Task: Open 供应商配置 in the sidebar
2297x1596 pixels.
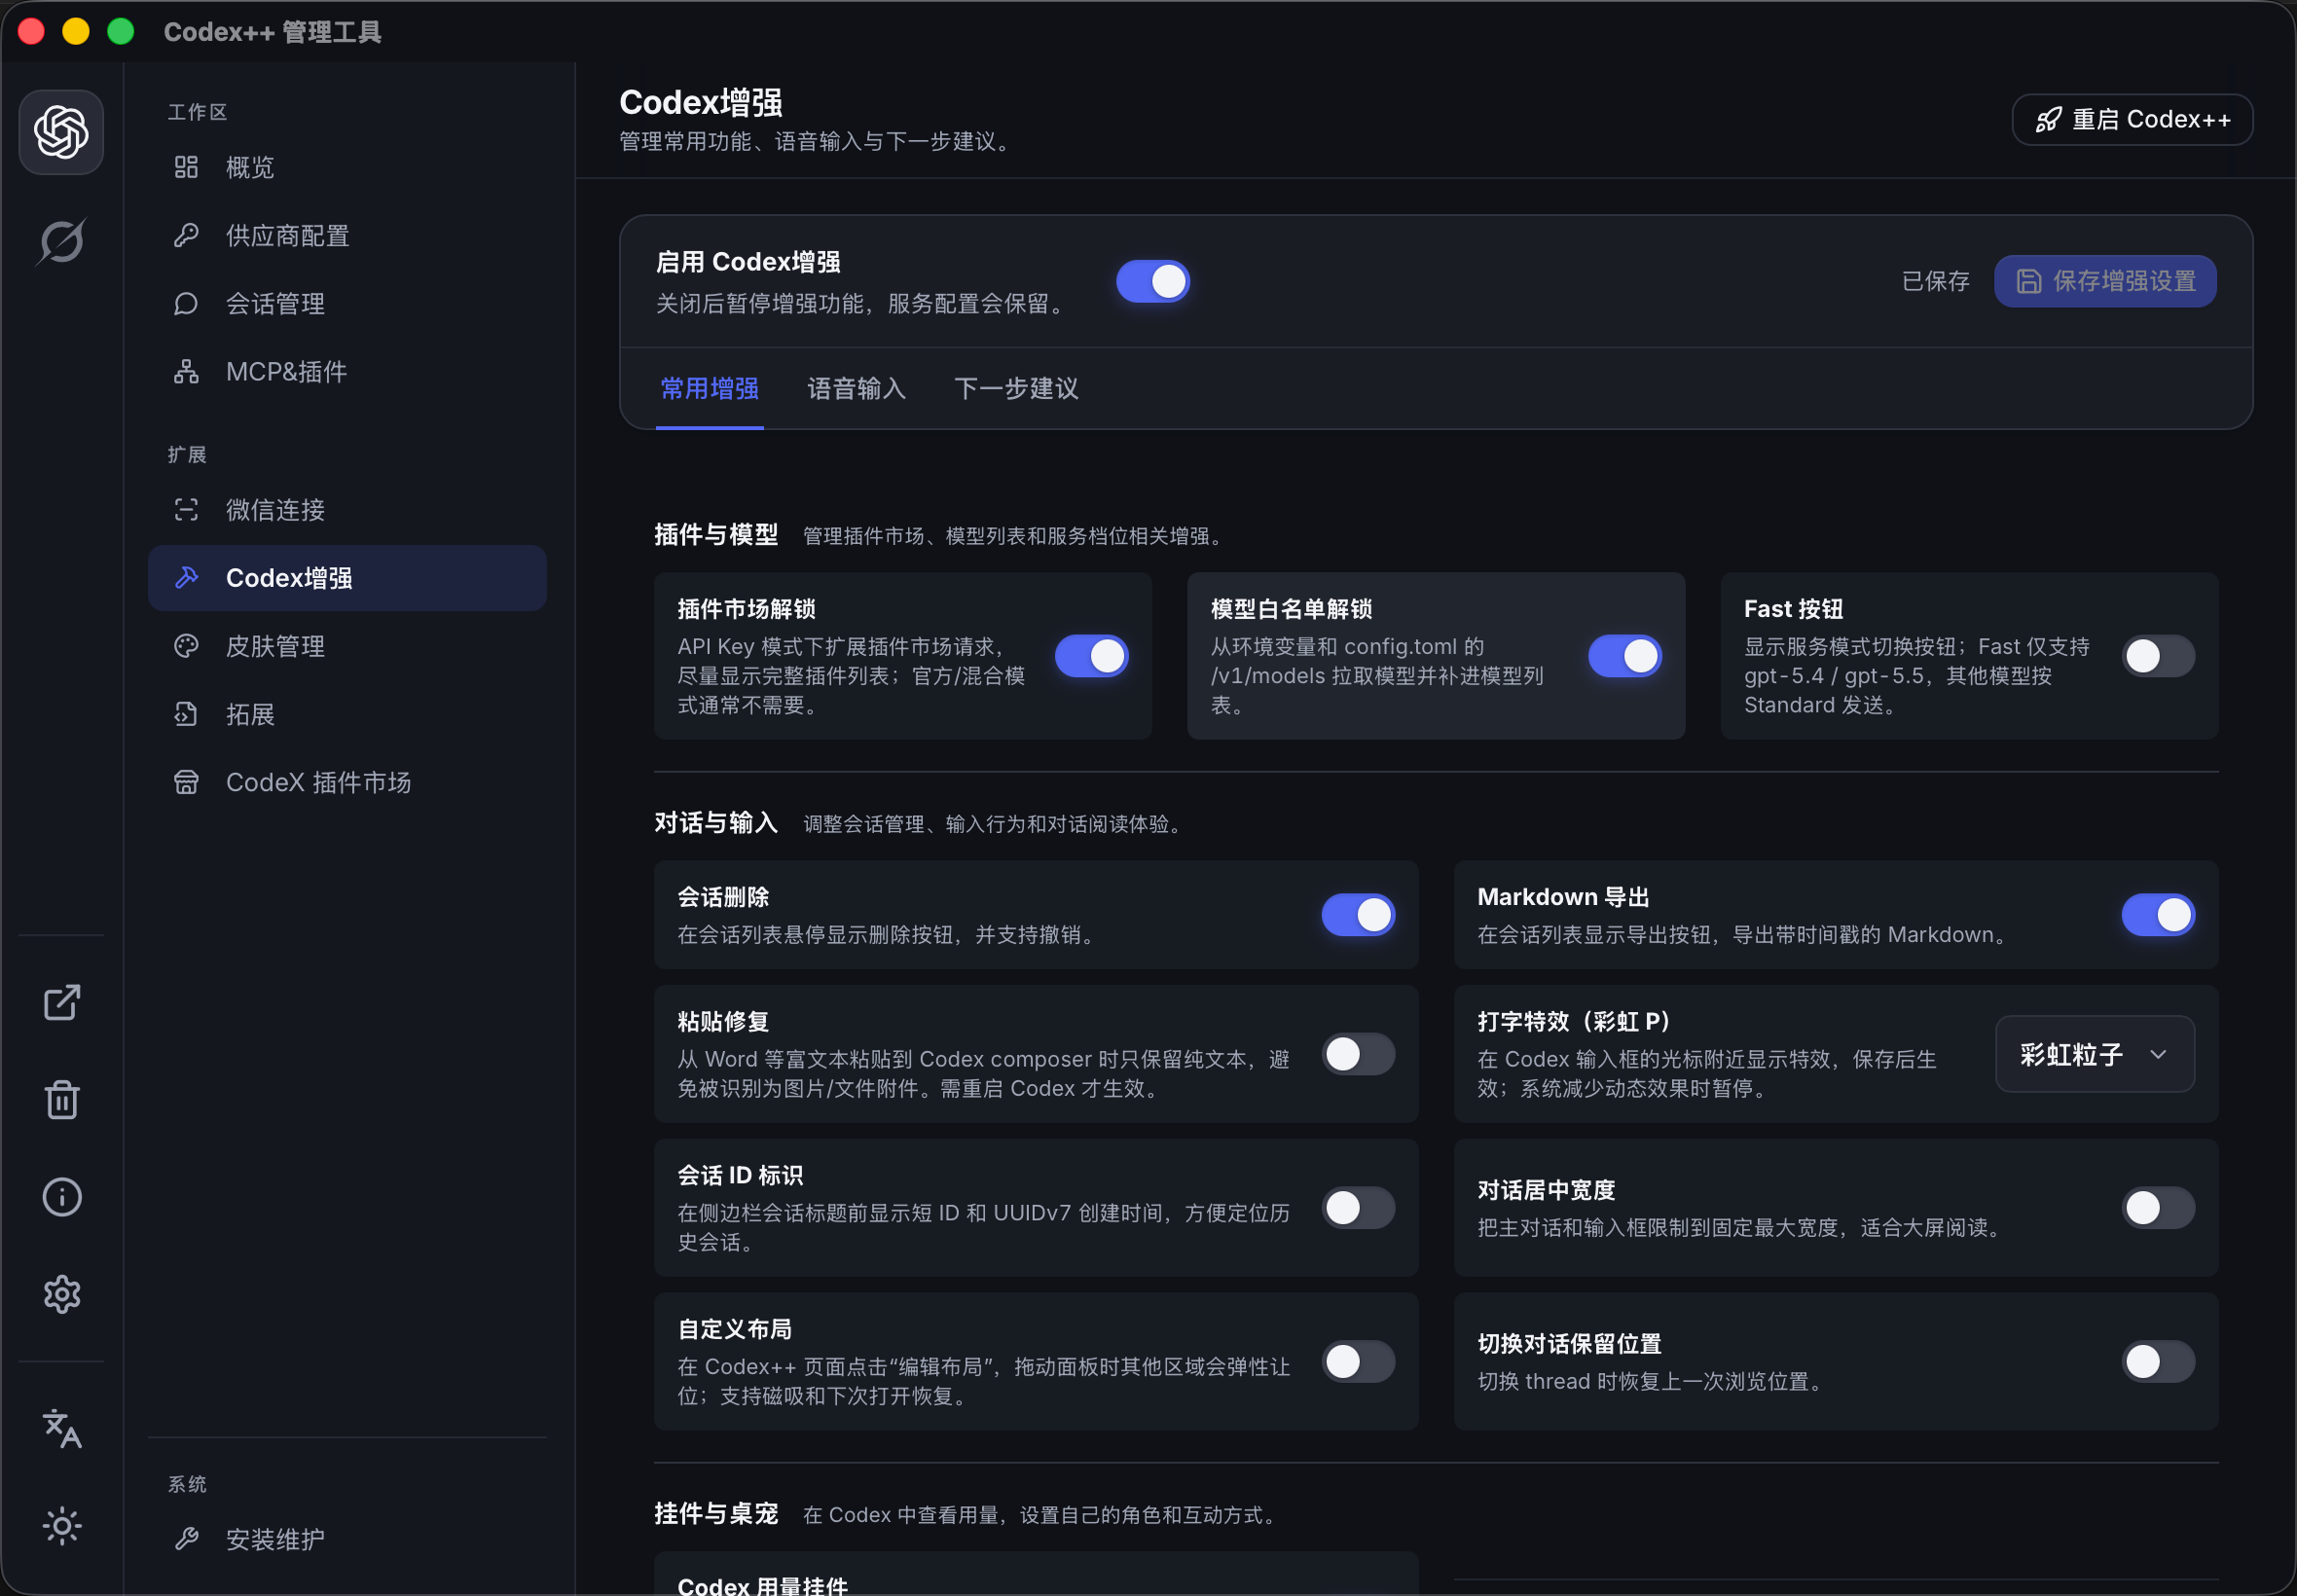Action: tap(347, 235)
